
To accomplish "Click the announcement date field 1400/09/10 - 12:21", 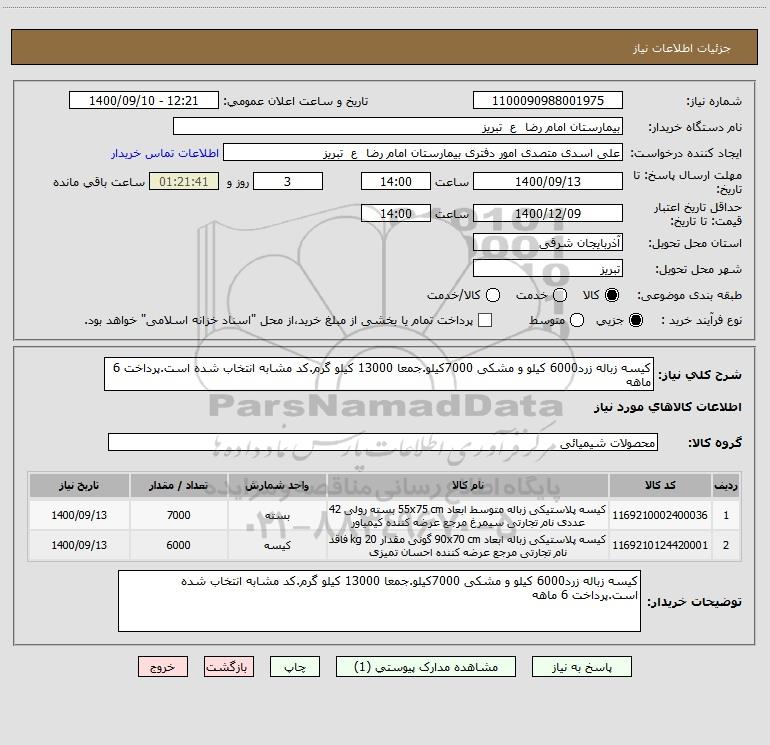I will [x=144, y=101].
